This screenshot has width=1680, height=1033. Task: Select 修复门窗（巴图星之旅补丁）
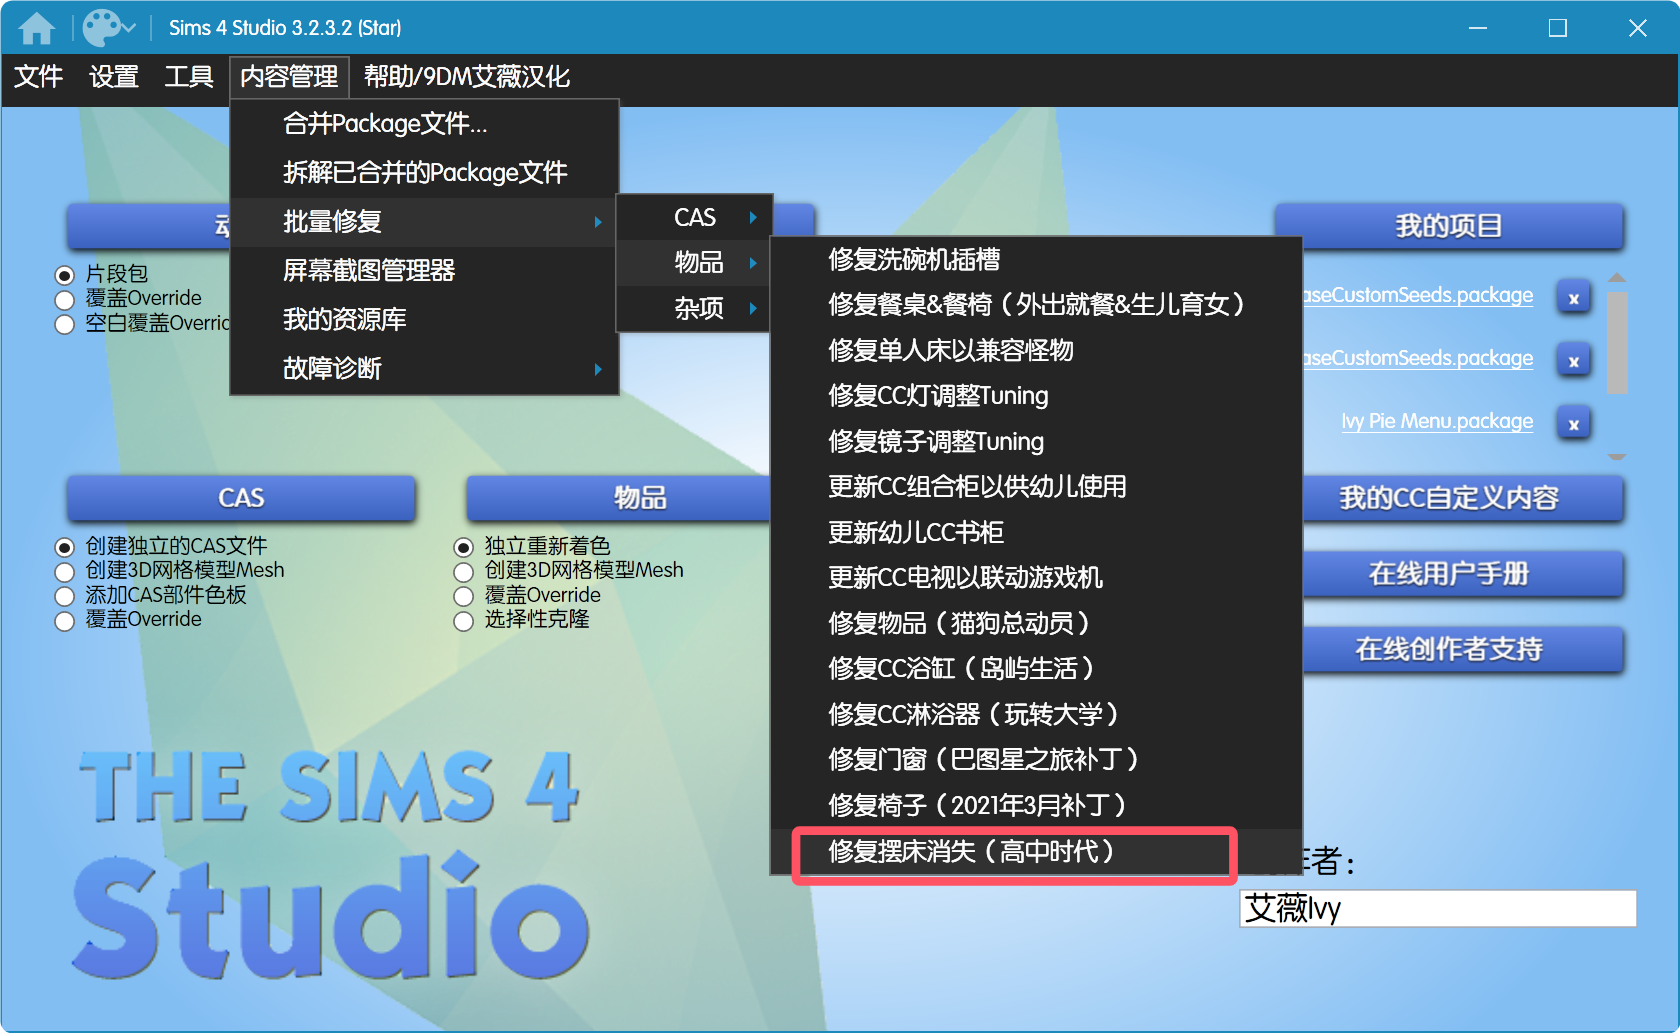point(1037,760)
